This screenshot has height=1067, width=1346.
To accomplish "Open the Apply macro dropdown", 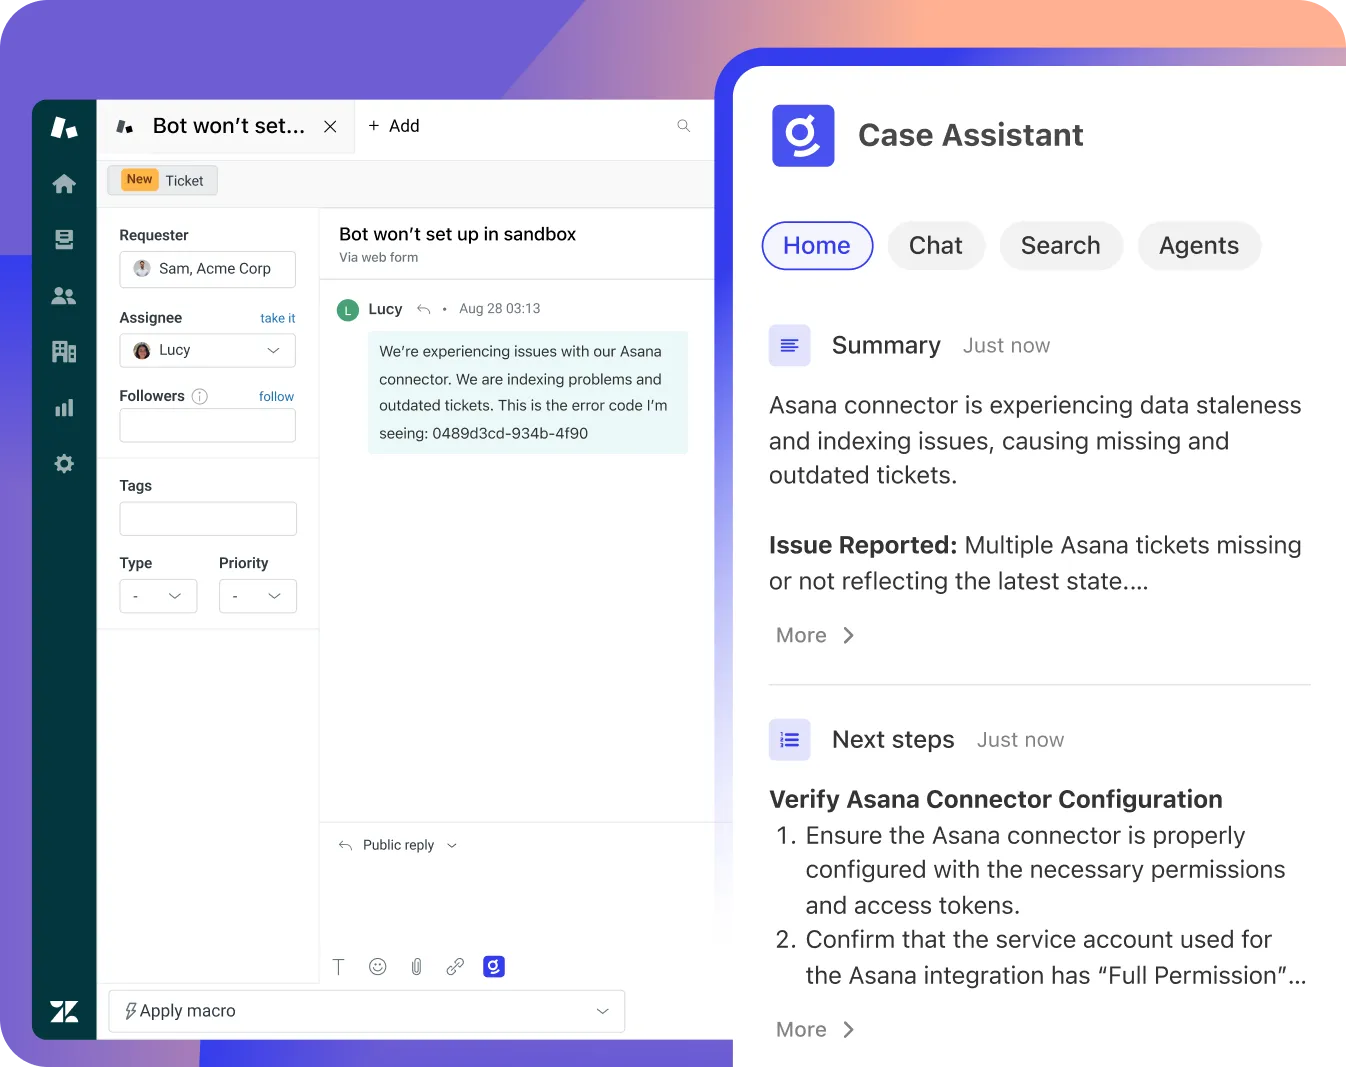I will [367, 1011].
